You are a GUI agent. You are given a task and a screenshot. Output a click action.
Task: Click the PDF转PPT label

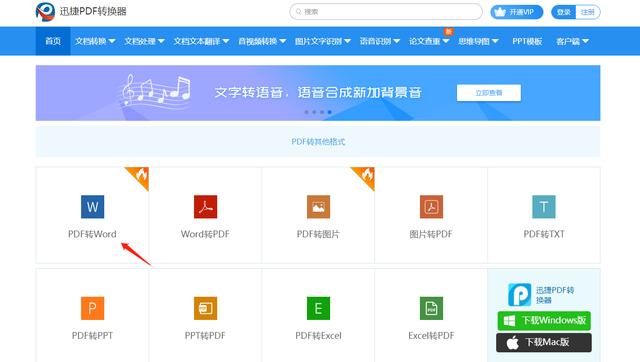pos(92,336)
